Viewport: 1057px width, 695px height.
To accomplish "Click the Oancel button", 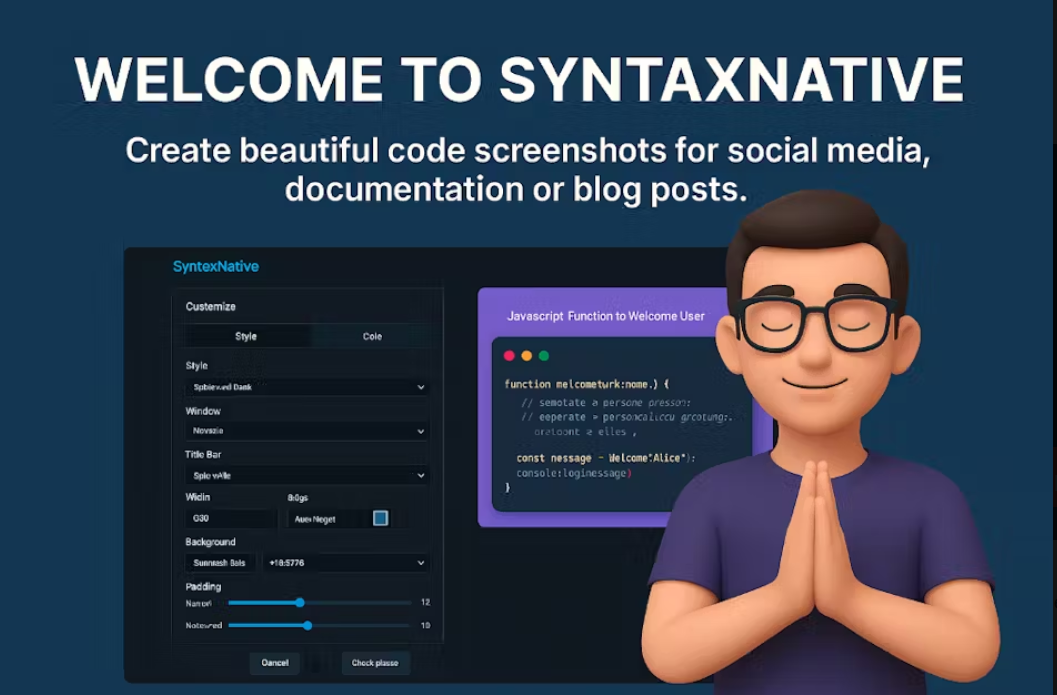I will point(275,663).
